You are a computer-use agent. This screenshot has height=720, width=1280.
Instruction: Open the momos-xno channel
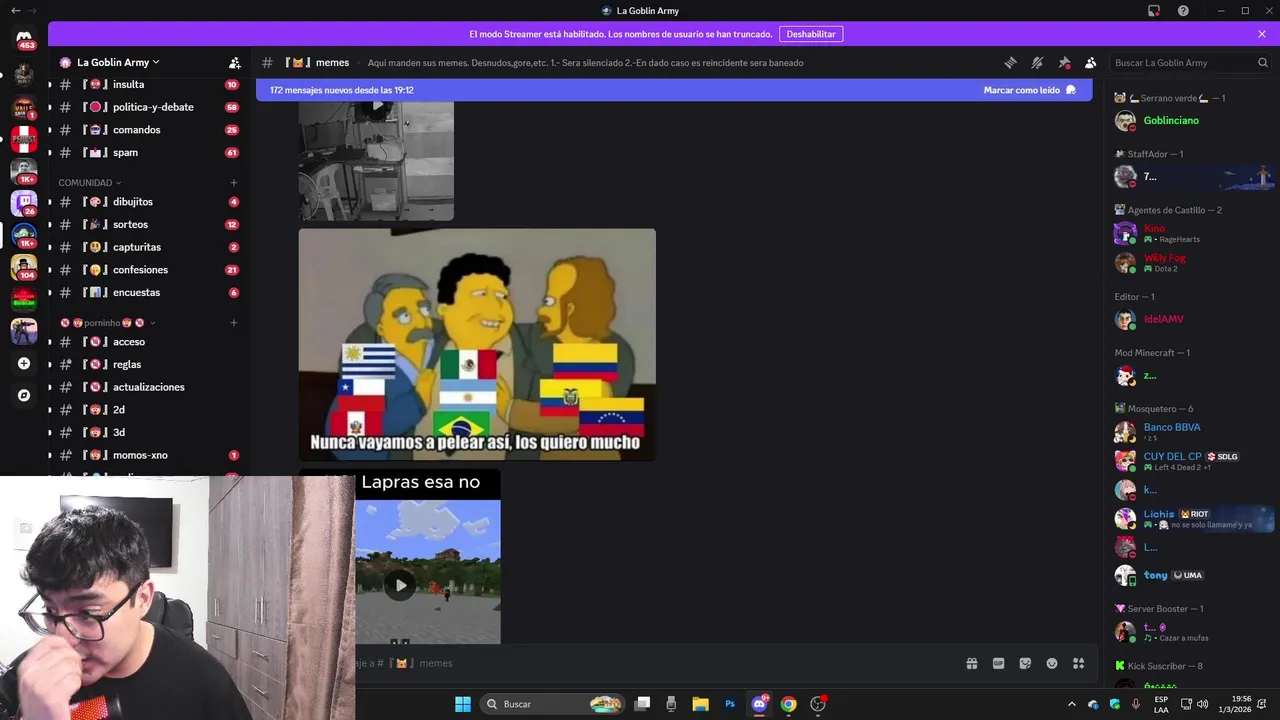click(149, 455)
